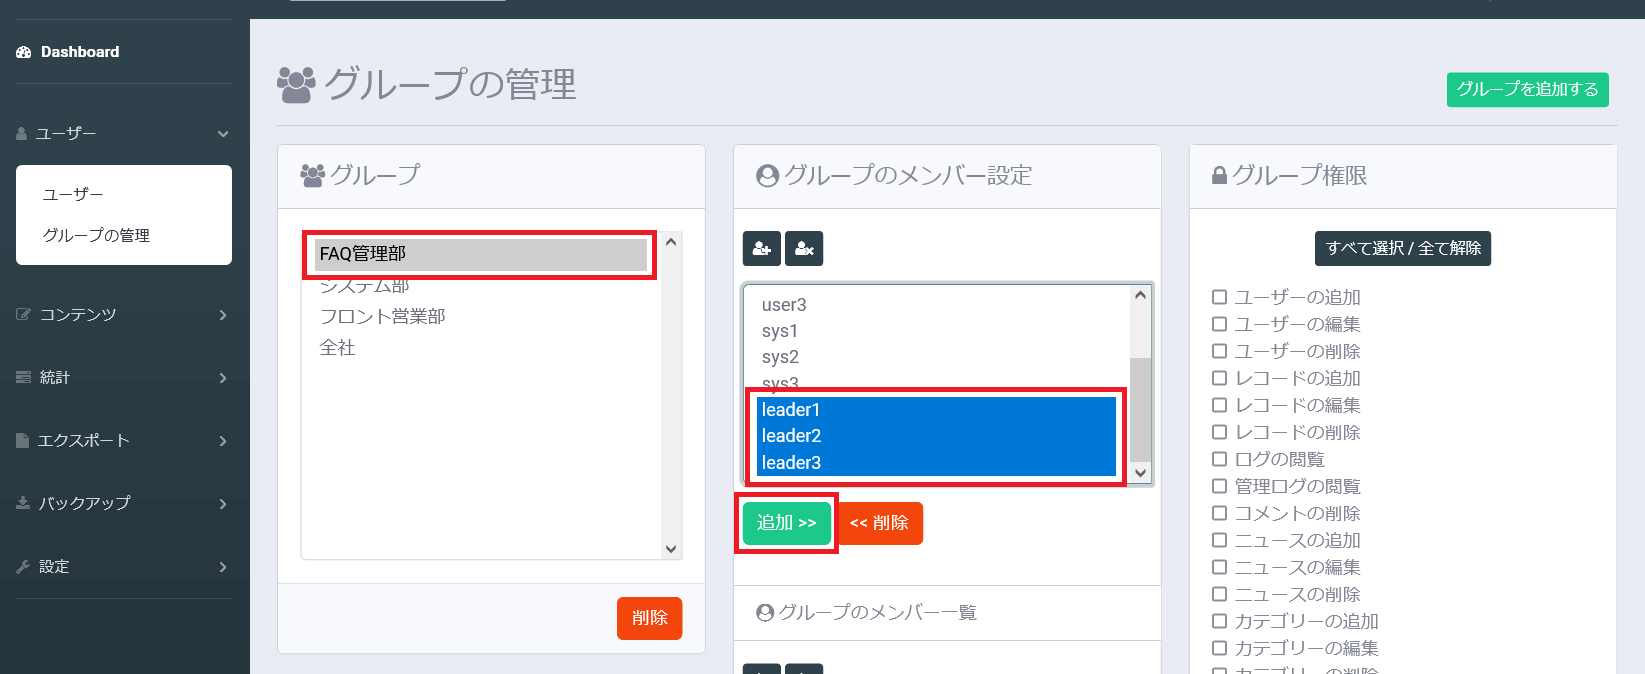
Task: Open the コンテンツ sidebar menu
Action: point(124,314)
